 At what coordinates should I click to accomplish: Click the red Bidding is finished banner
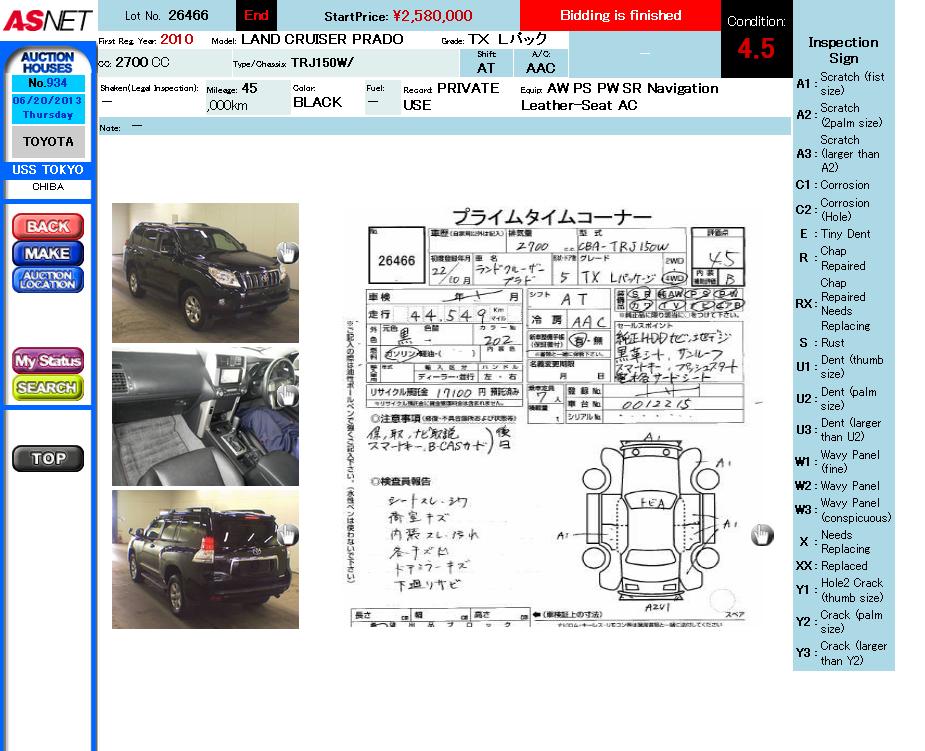pos(620,16)
